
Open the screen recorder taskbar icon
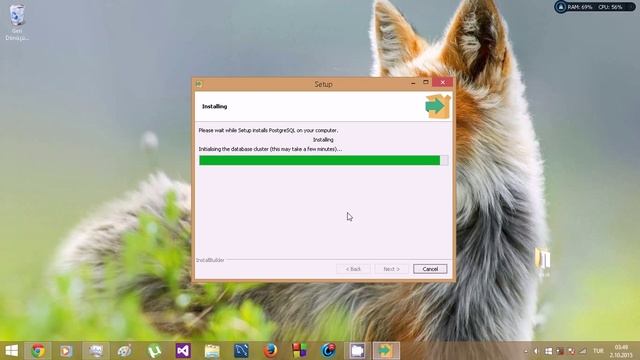click(x=357, y=351)
